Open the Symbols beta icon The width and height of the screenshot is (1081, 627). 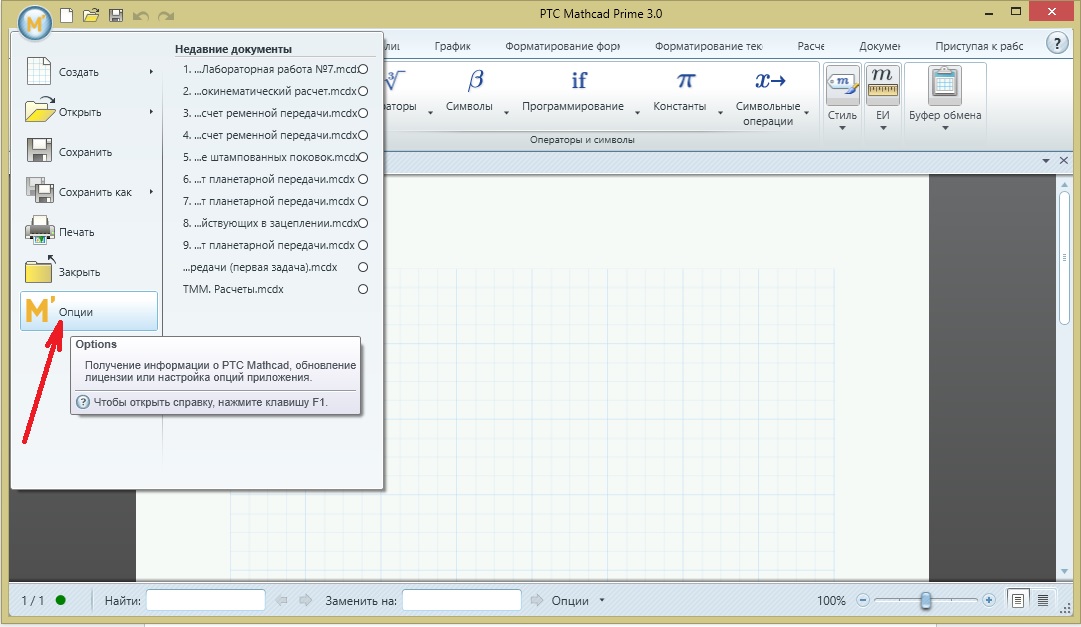(x=476, y=81)
